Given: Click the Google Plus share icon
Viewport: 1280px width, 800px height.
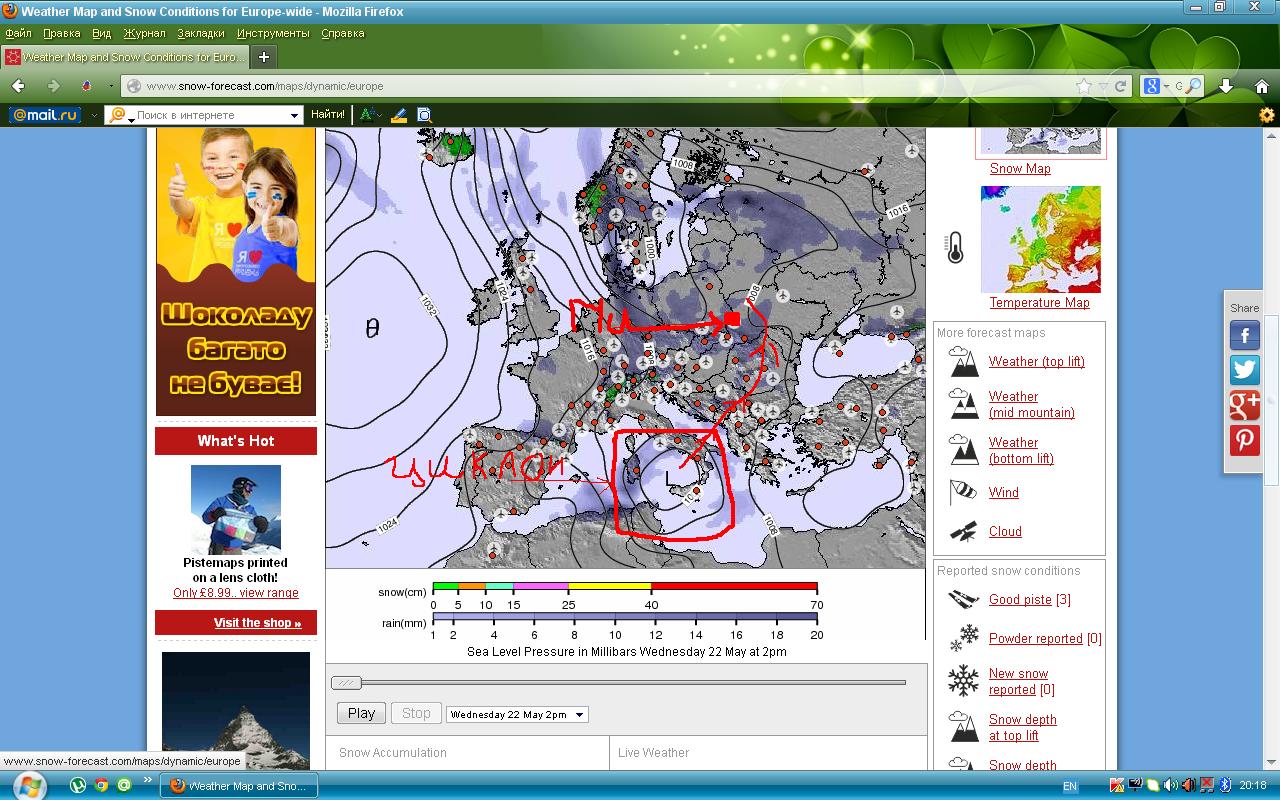Looking at the screenshot, I should 1244,405.
